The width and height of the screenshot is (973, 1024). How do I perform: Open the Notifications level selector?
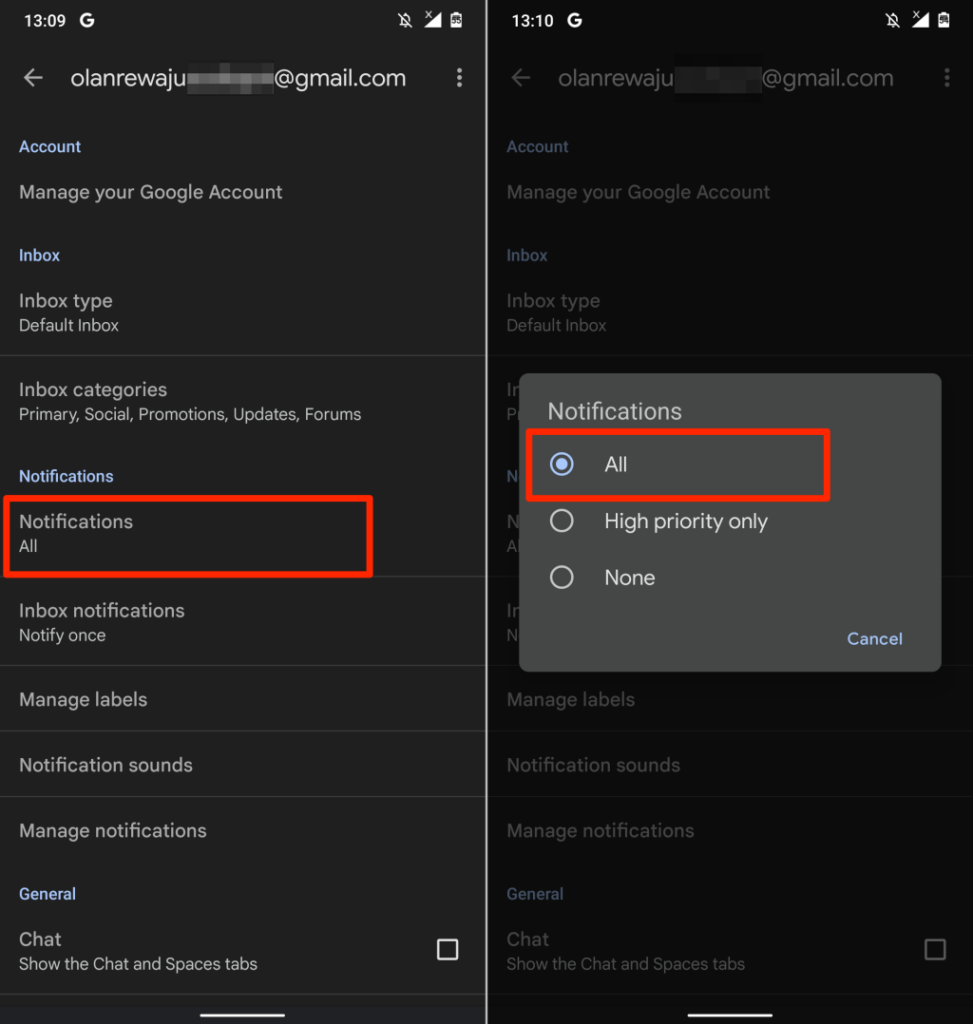coord(188,534)
